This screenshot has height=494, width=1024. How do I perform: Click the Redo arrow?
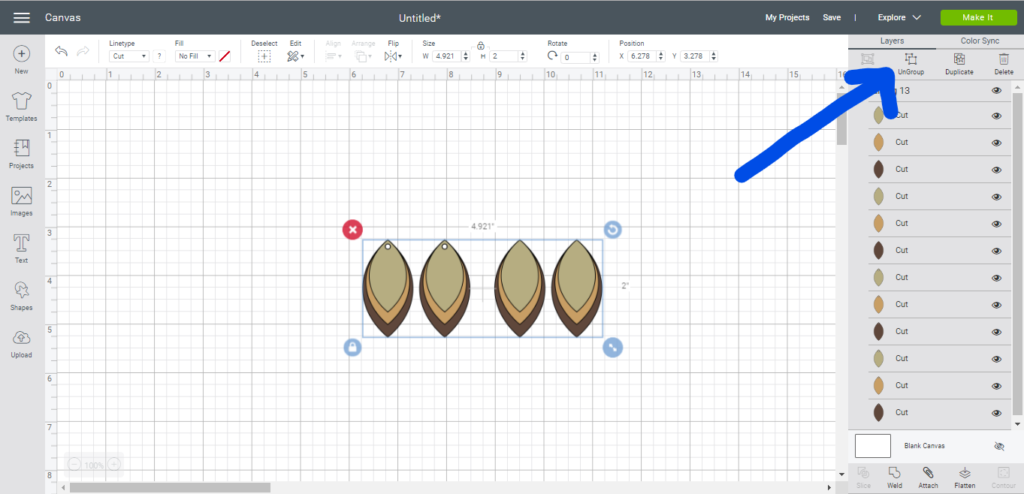83,51
